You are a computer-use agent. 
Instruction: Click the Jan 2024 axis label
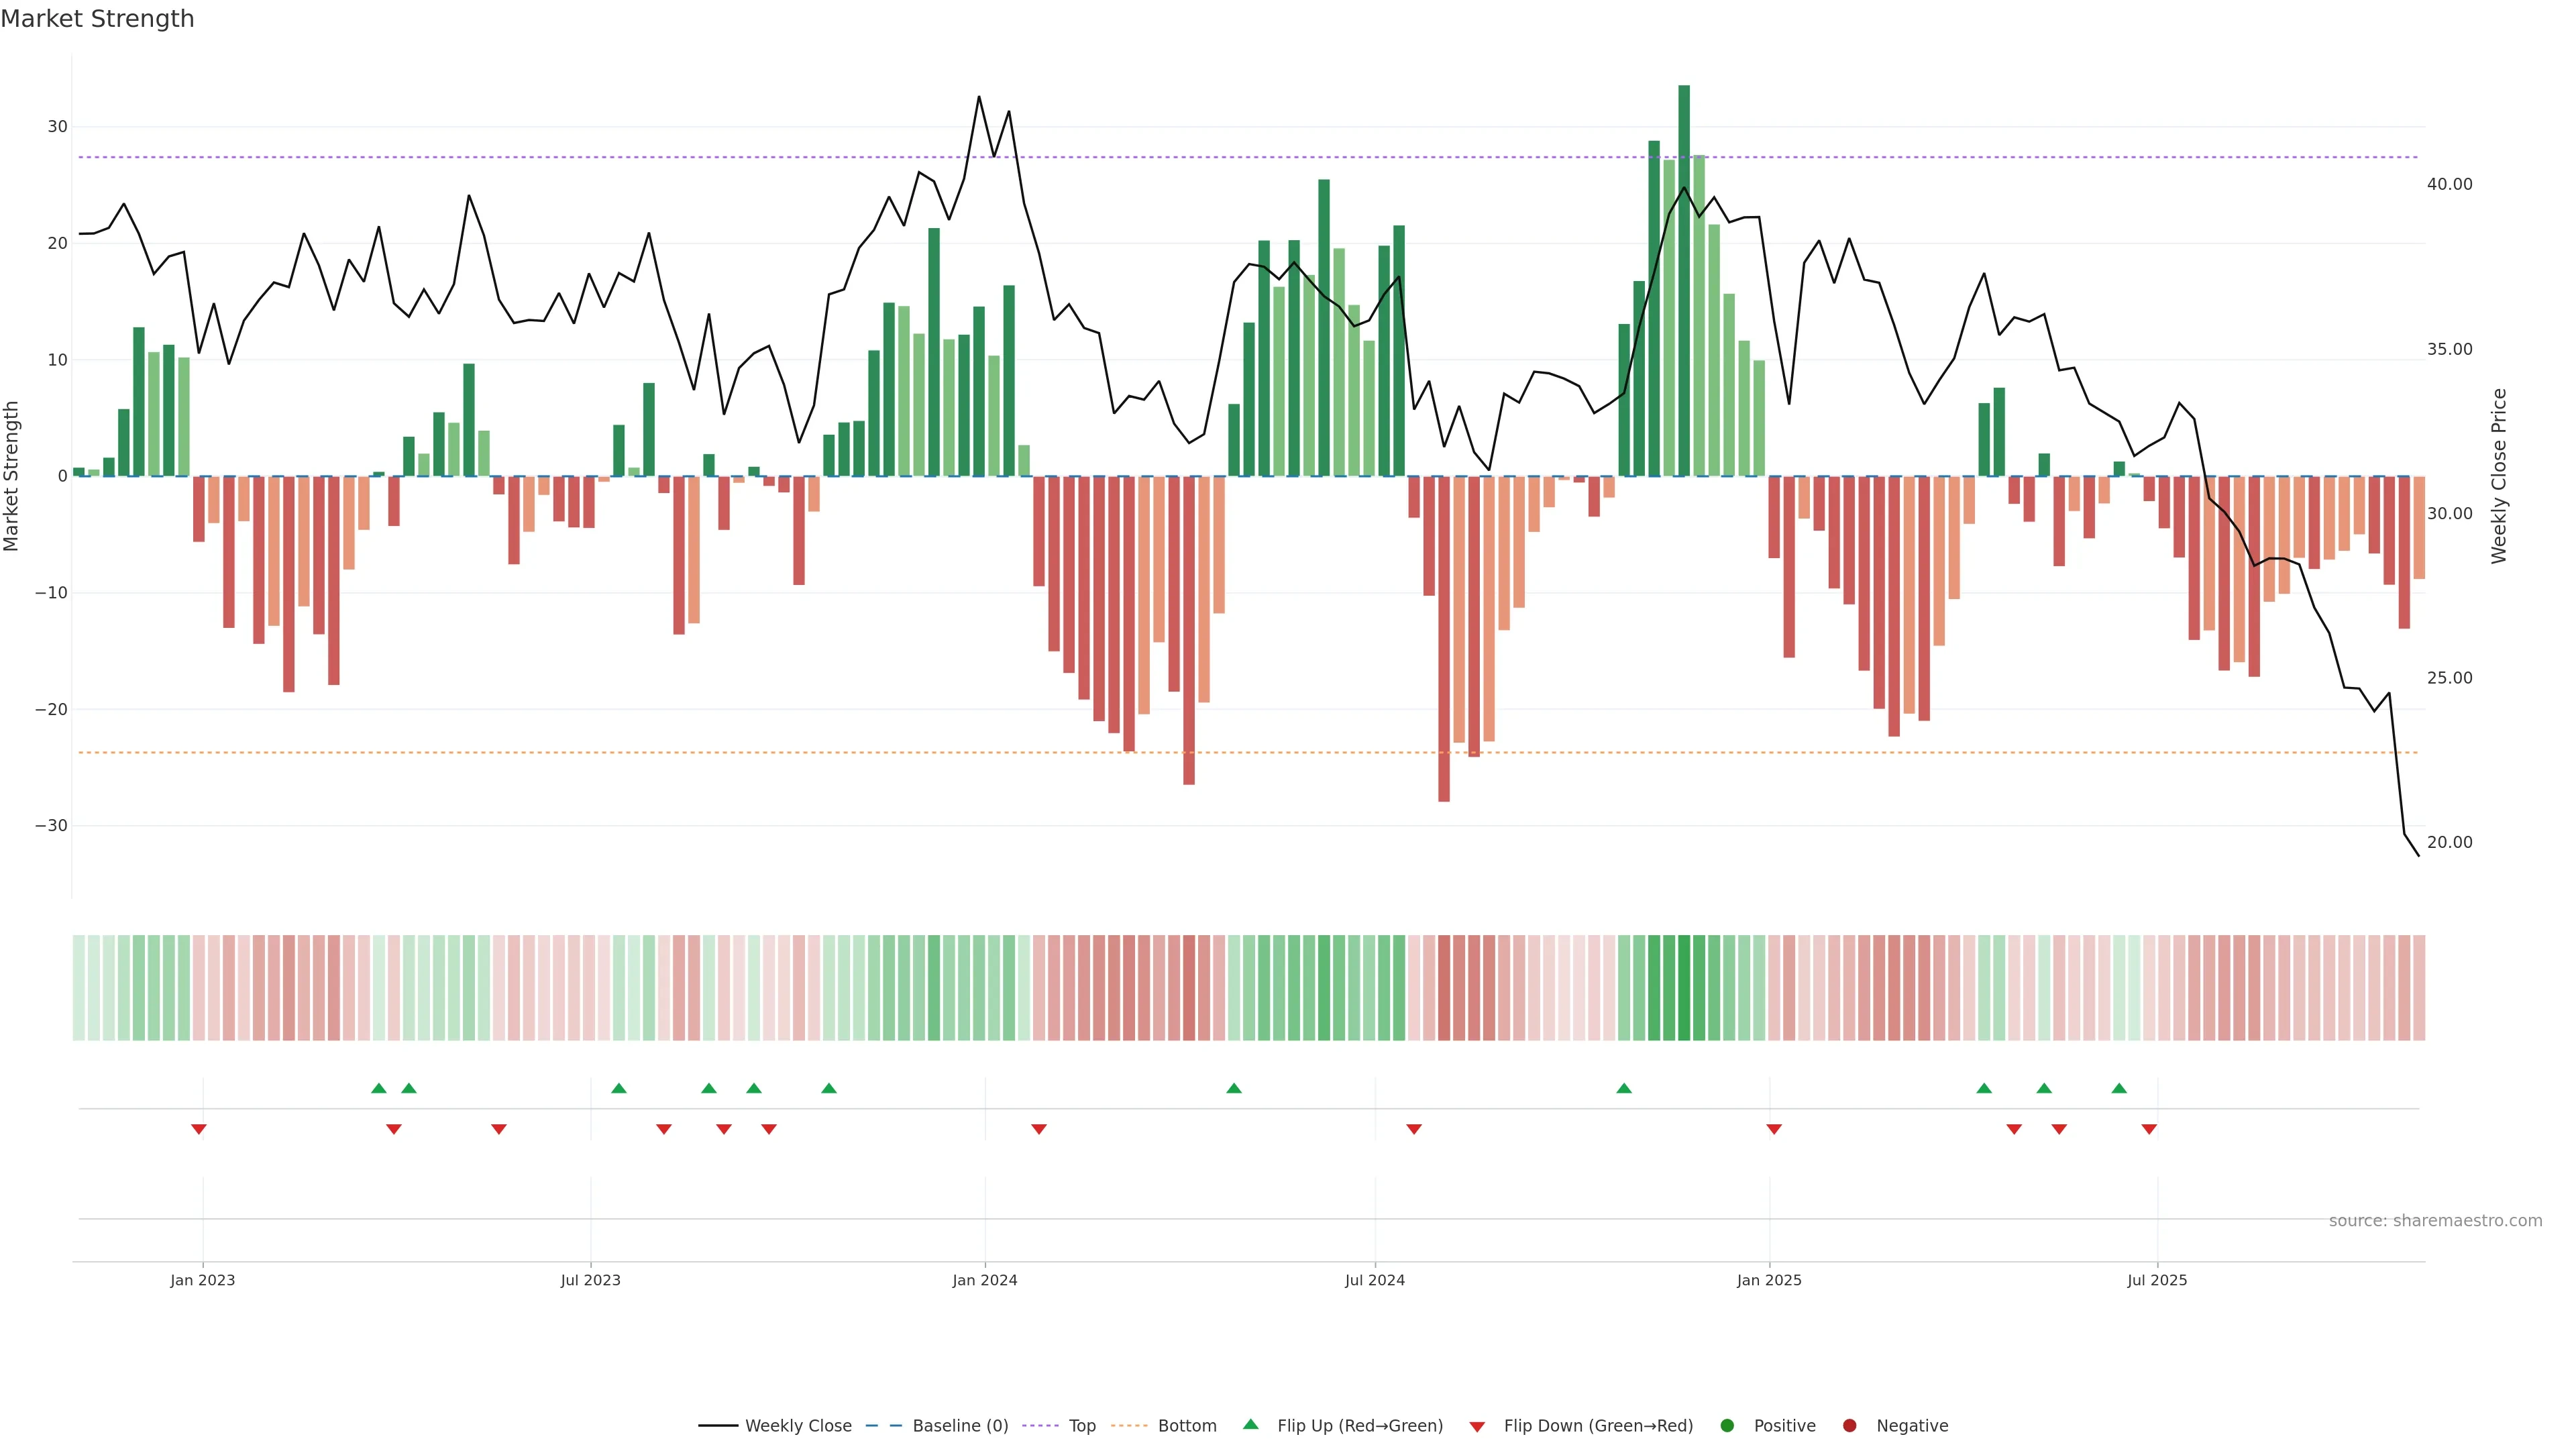click(x=984, y=1280)
